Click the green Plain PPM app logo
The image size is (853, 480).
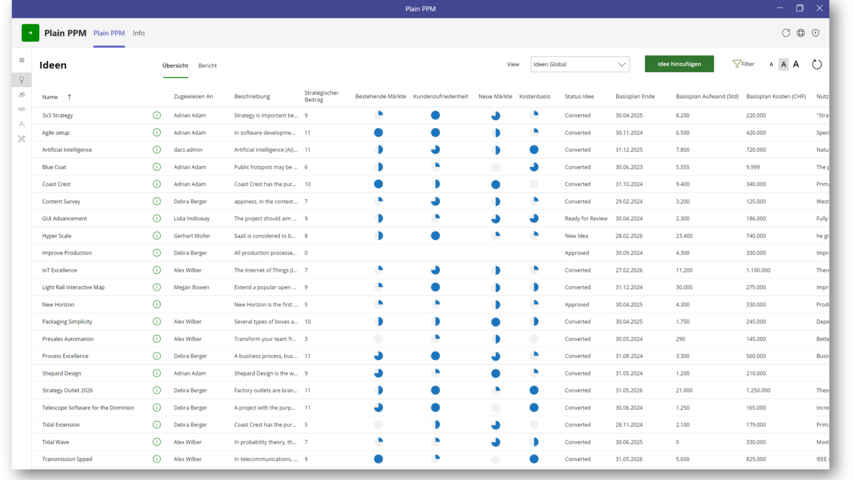coord(30,33)
